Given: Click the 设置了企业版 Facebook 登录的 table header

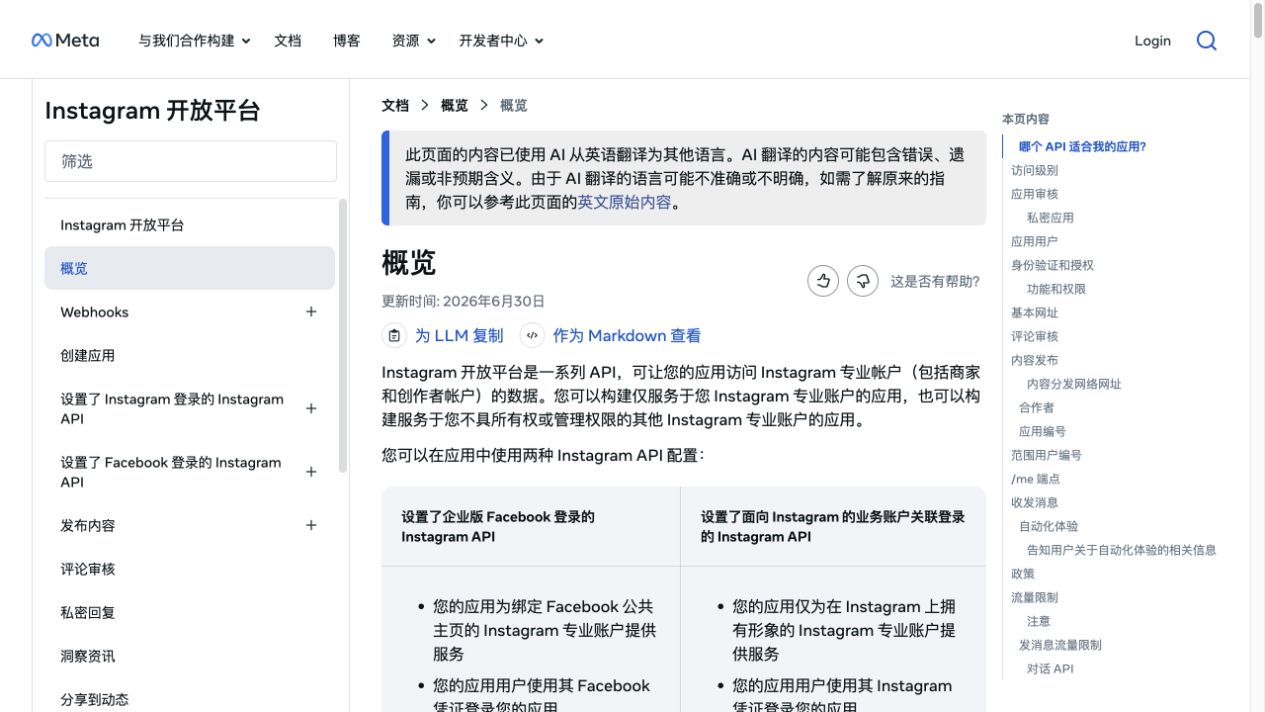Looking at the screenshot, I should (x=530, y=527).
